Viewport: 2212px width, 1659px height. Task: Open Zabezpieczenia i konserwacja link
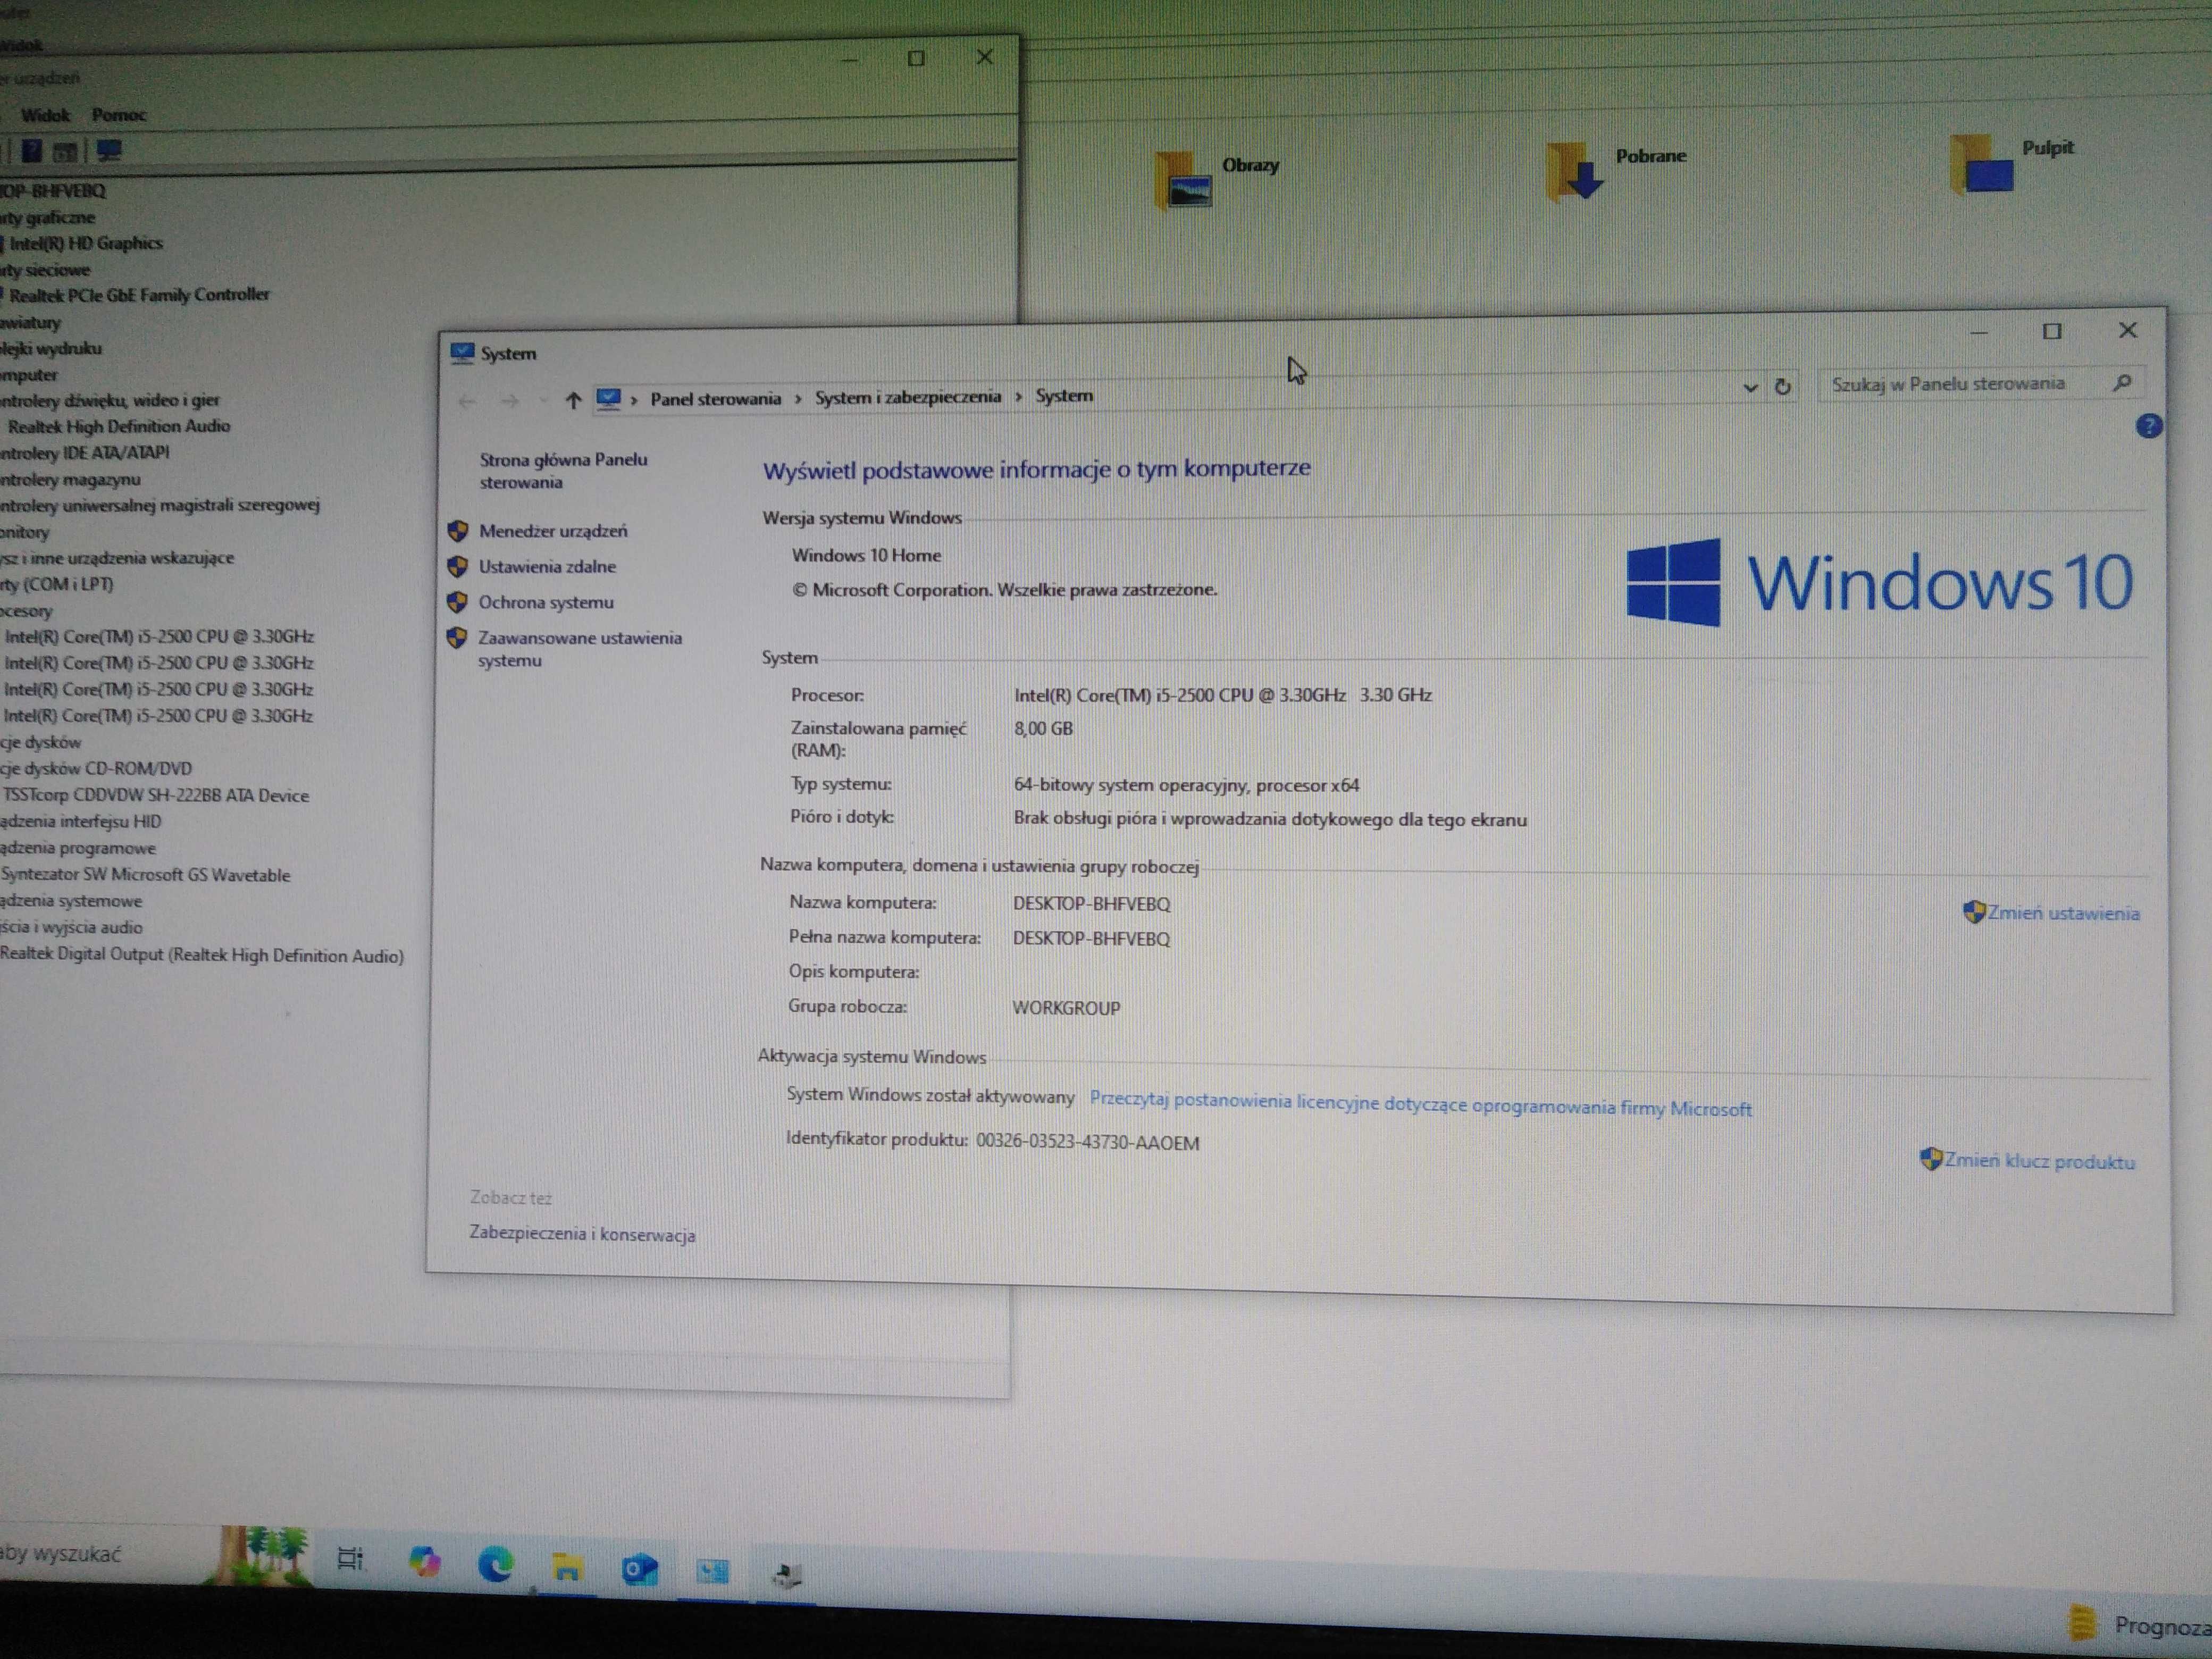tap(582, 1234)
